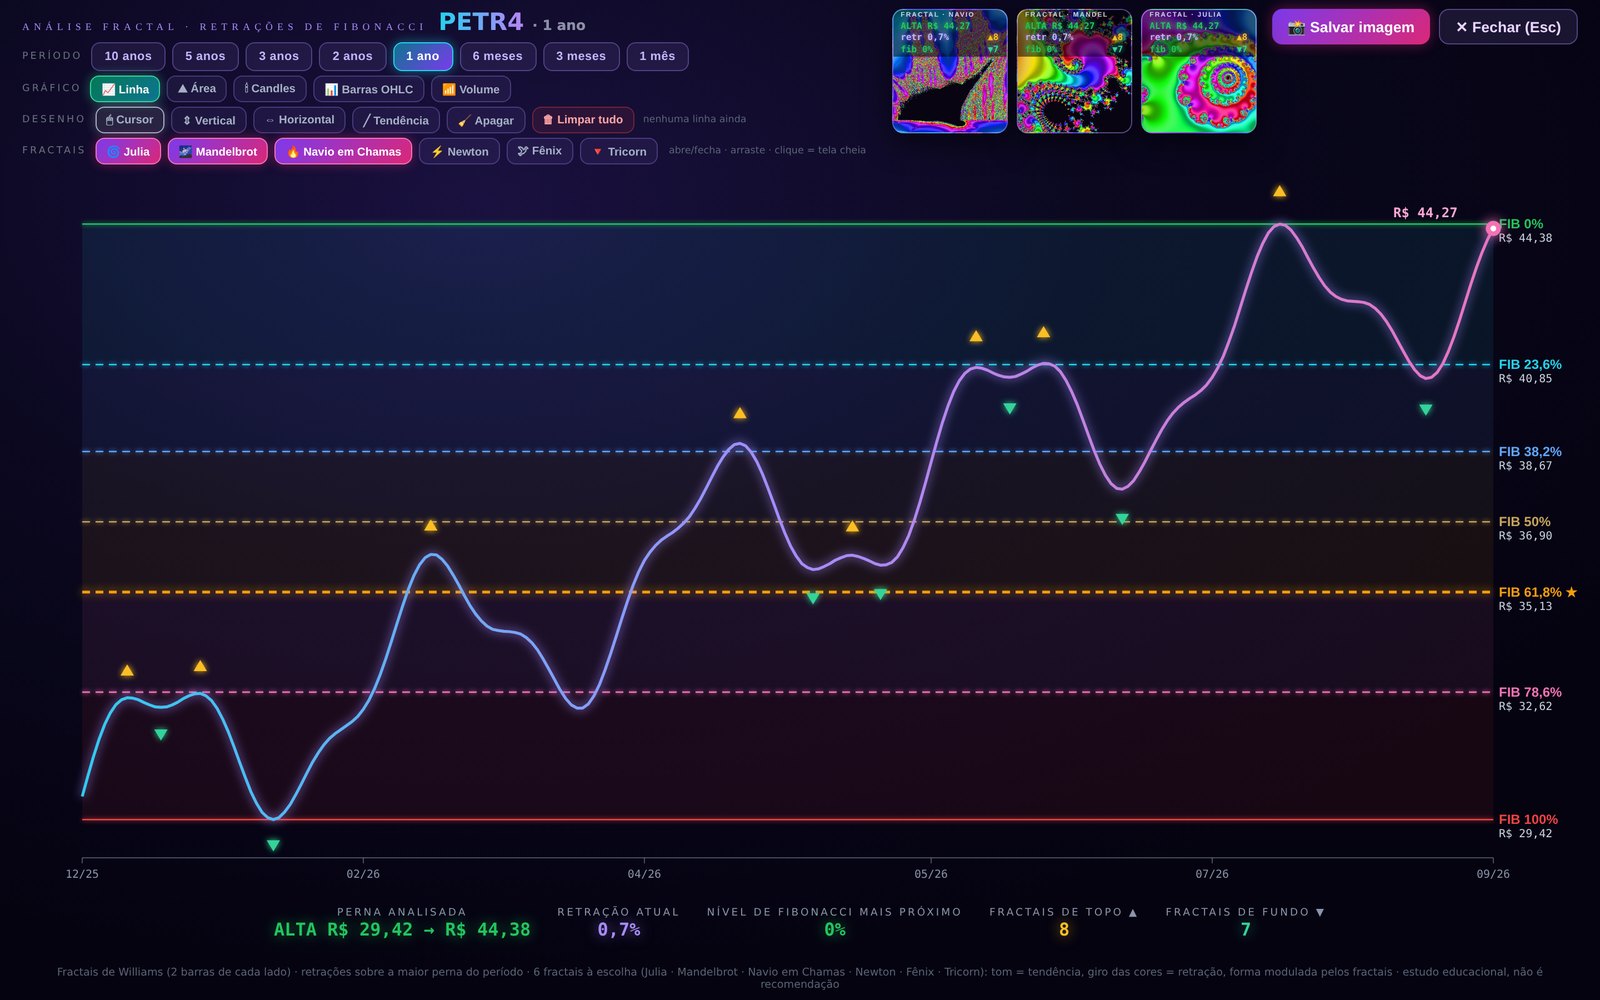The height and width of the screenshot is (1000, 1600).
Task: Click the FIB 78,6% level label
Action: (1530, 692)
